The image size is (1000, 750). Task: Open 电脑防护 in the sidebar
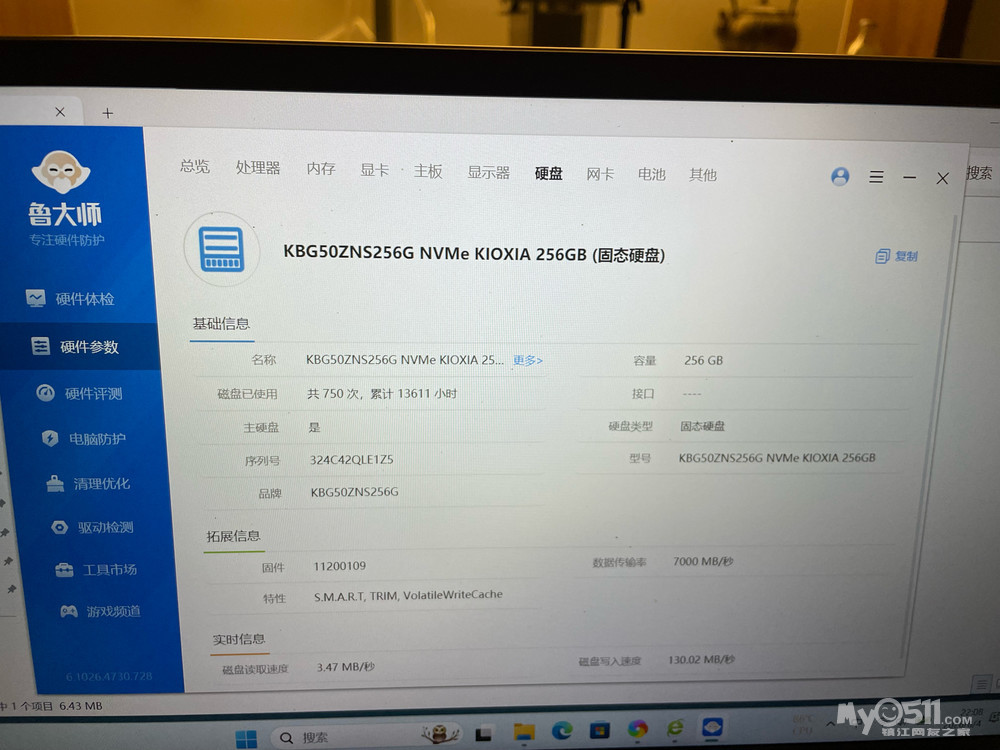[84, 439]
